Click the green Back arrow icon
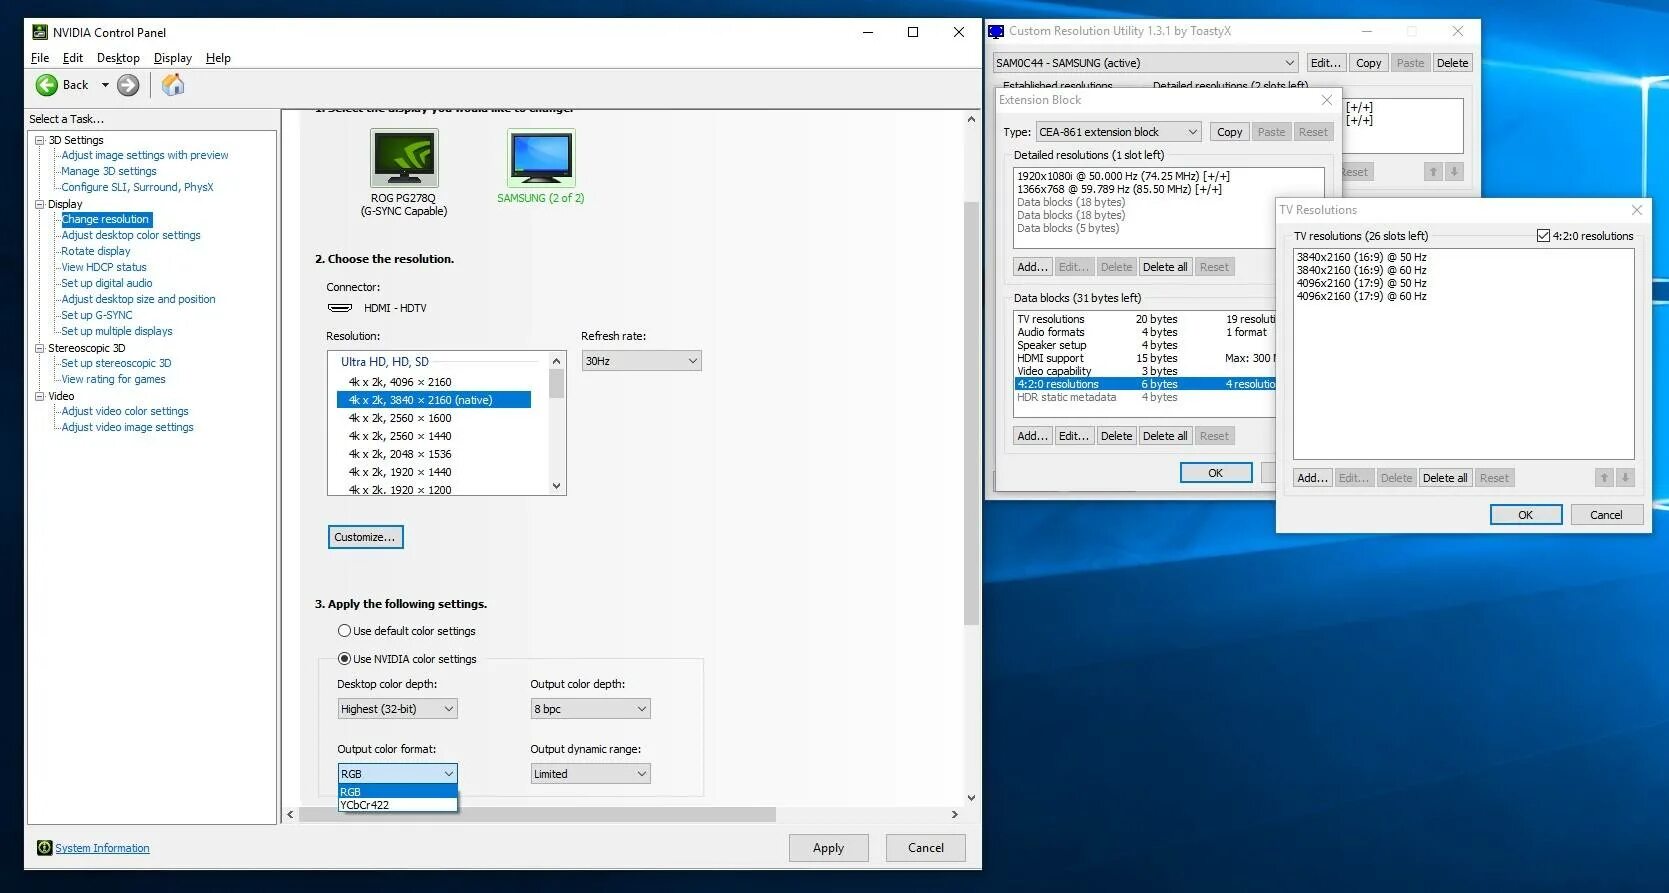Viewport: 1669px width, 893px height. coord(46,85)
